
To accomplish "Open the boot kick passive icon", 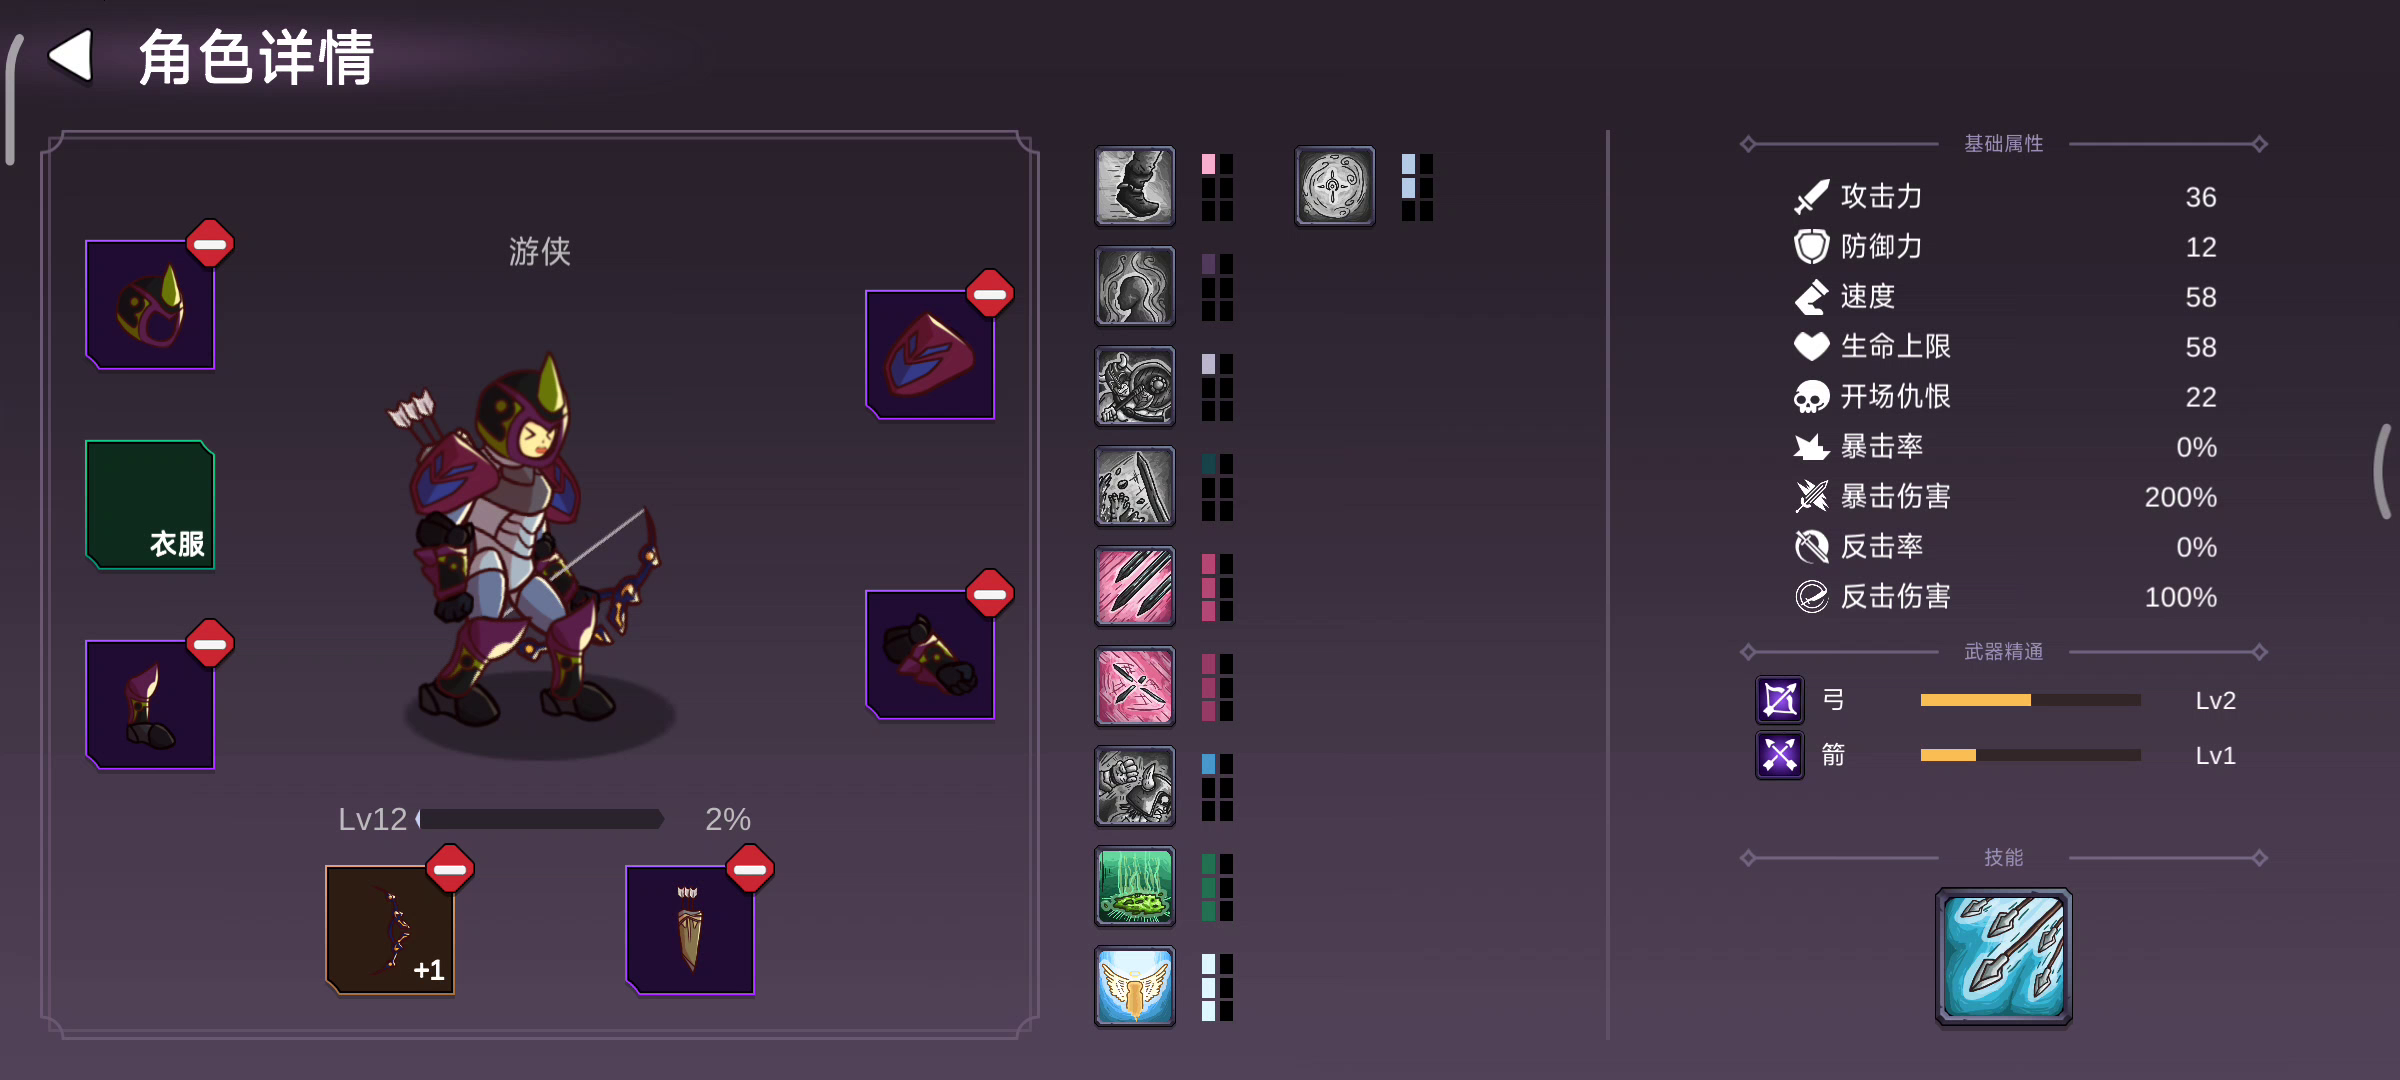I will click(1135, 186).
